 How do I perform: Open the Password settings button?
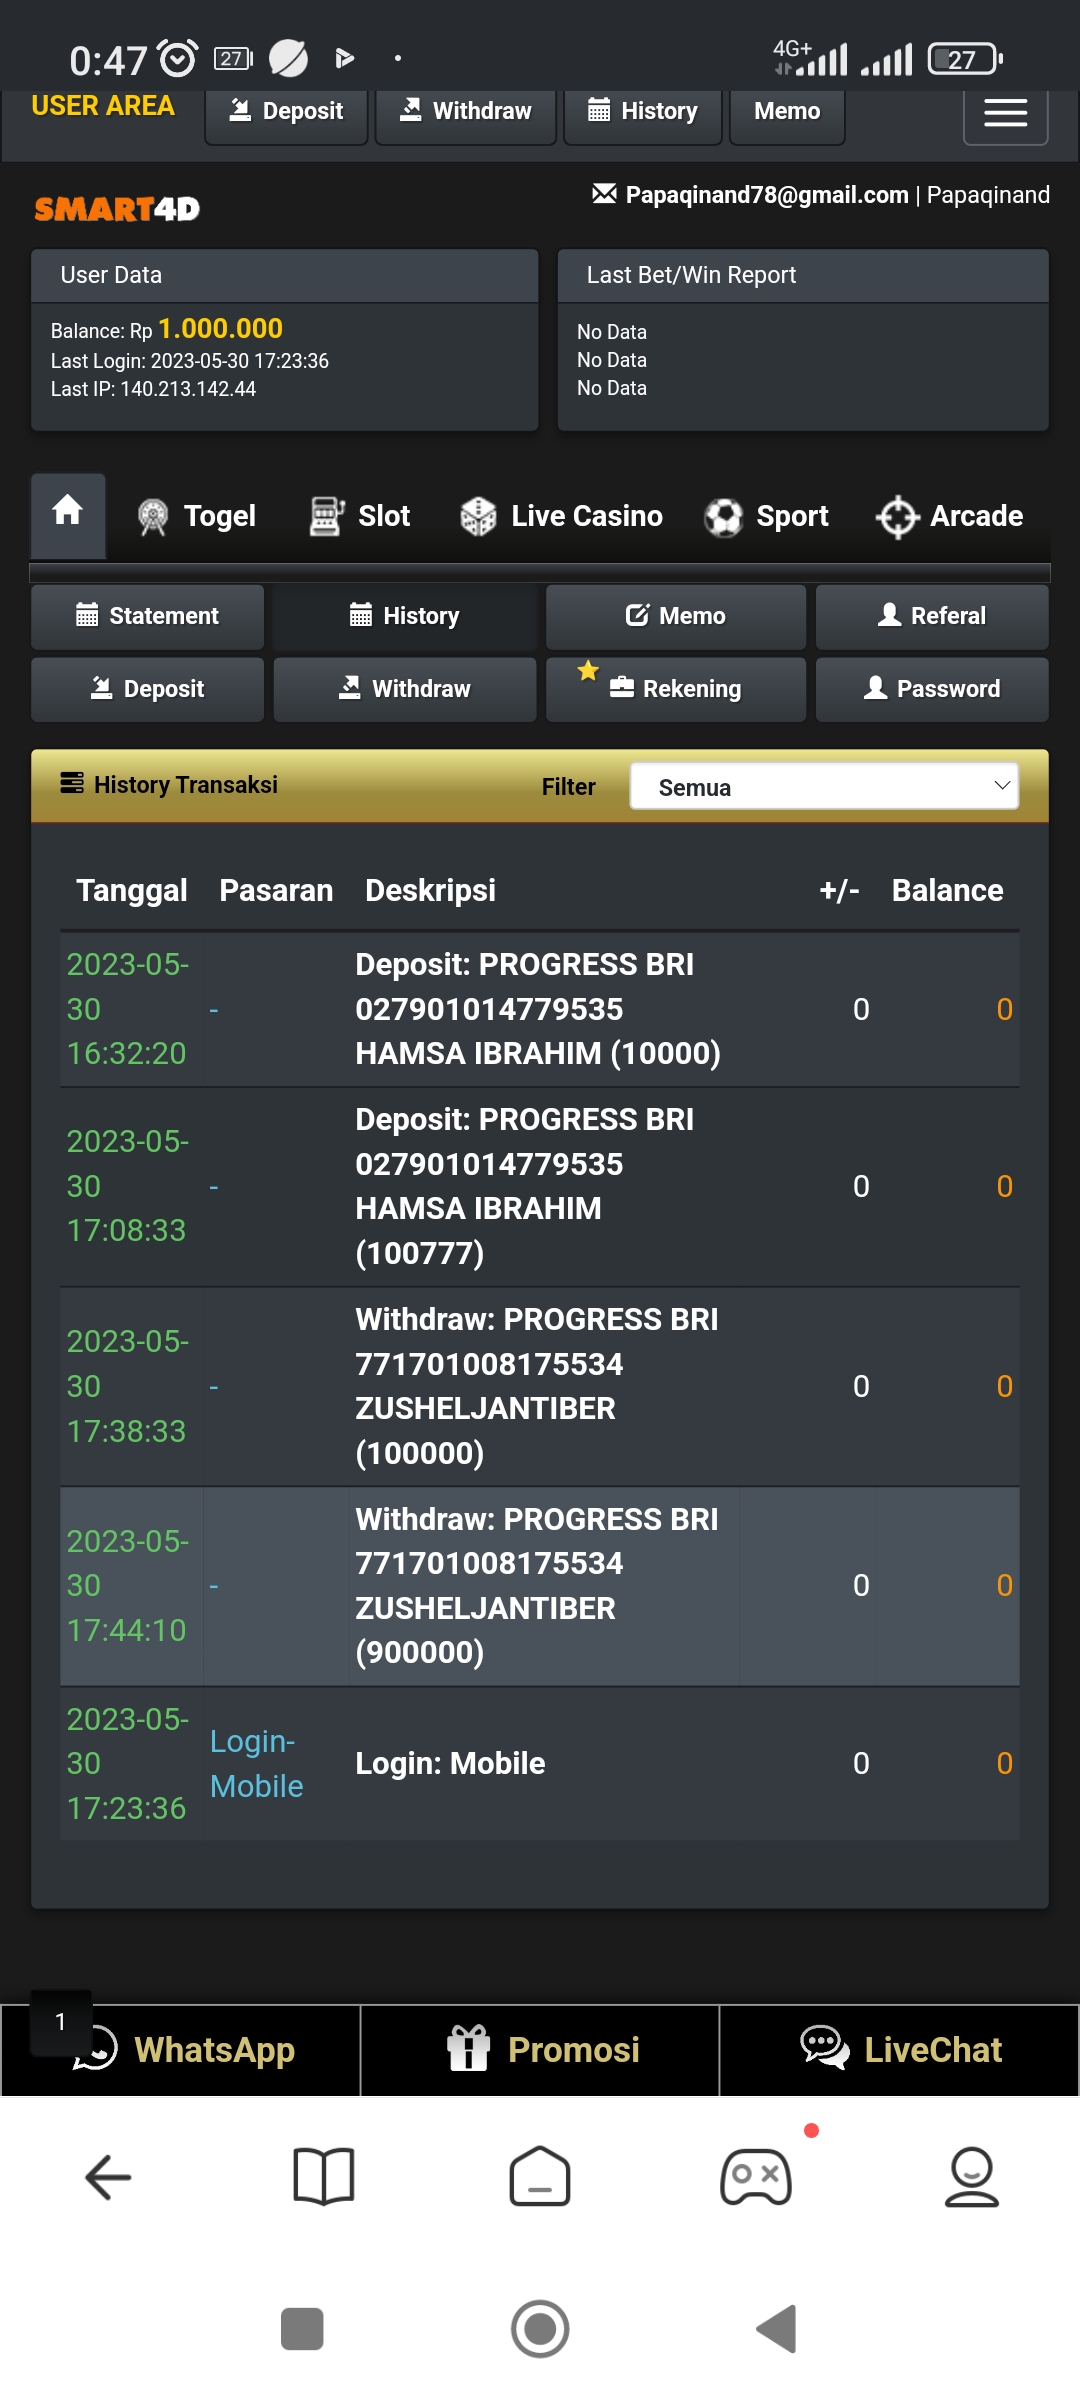click(932, 689)
